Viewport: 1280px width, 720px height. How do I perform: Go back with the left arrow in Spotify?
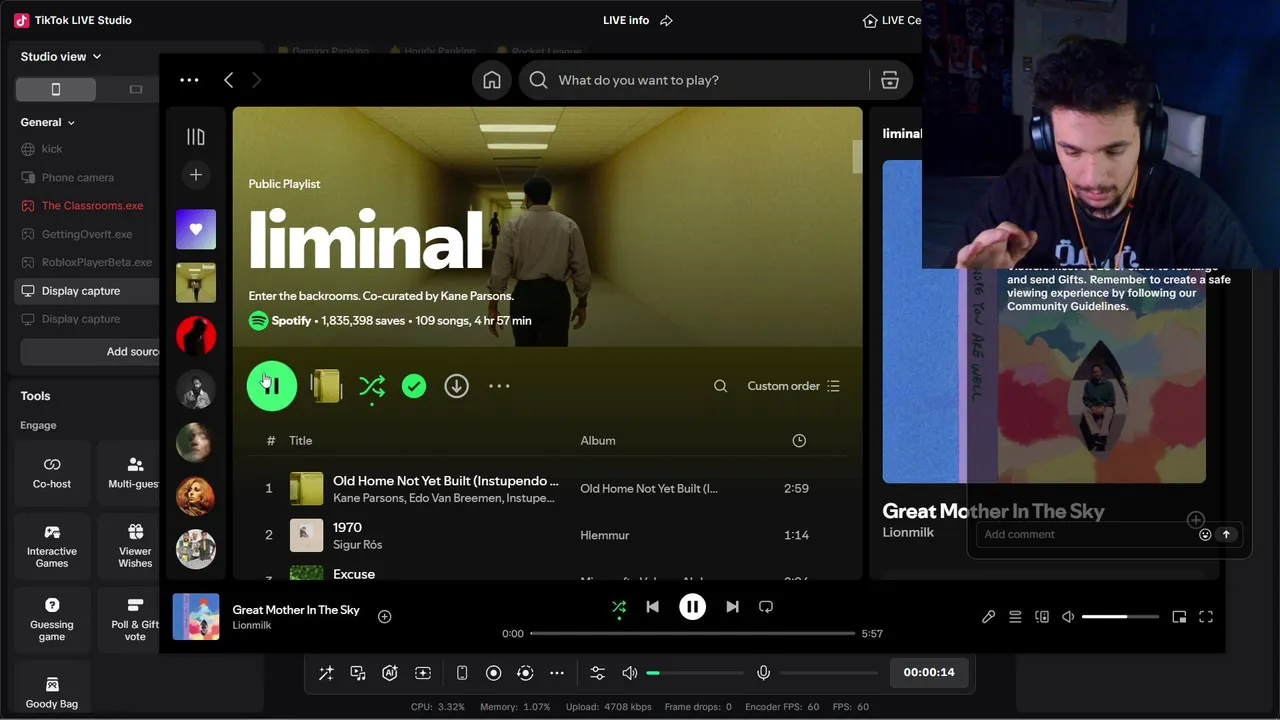pyautogui.click(x=229, y=80)
